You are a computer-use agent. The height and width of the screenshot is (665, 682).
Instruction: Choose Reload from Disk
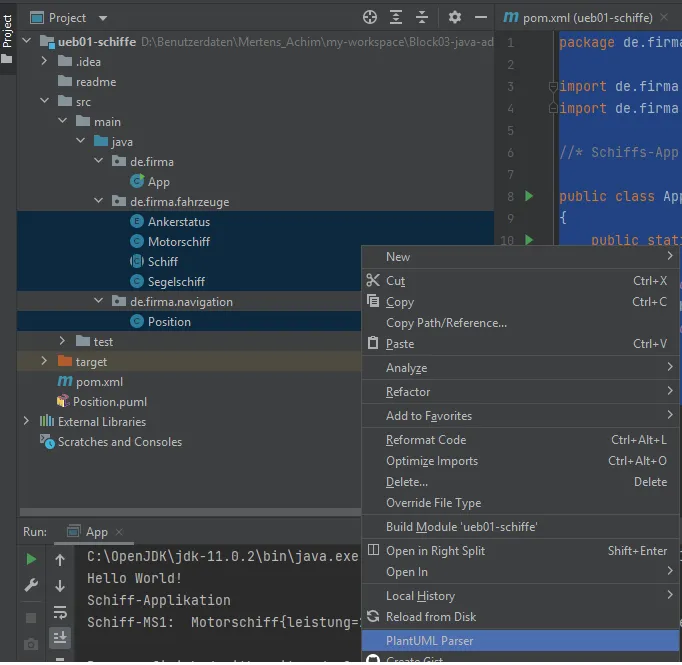point(520,617)
